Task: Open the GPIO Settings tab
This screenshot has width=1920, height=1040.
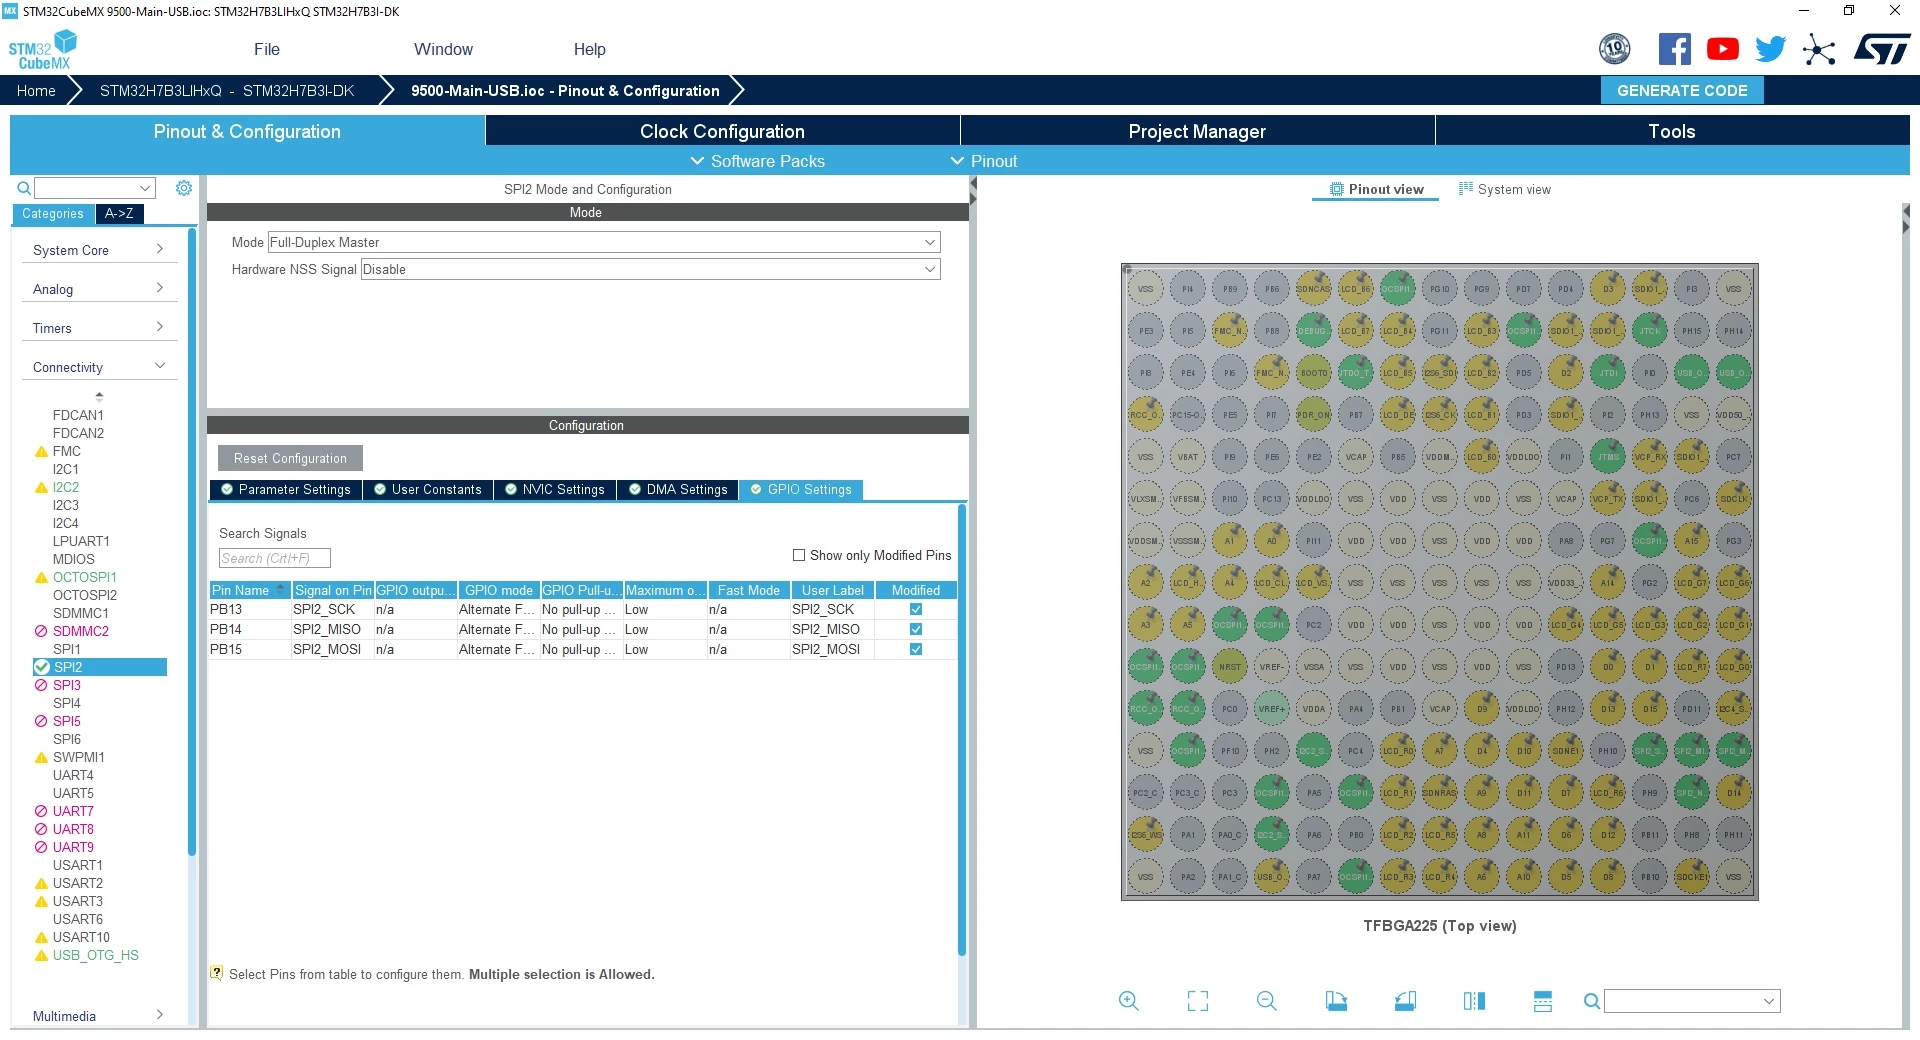Action: click(801, 490)
